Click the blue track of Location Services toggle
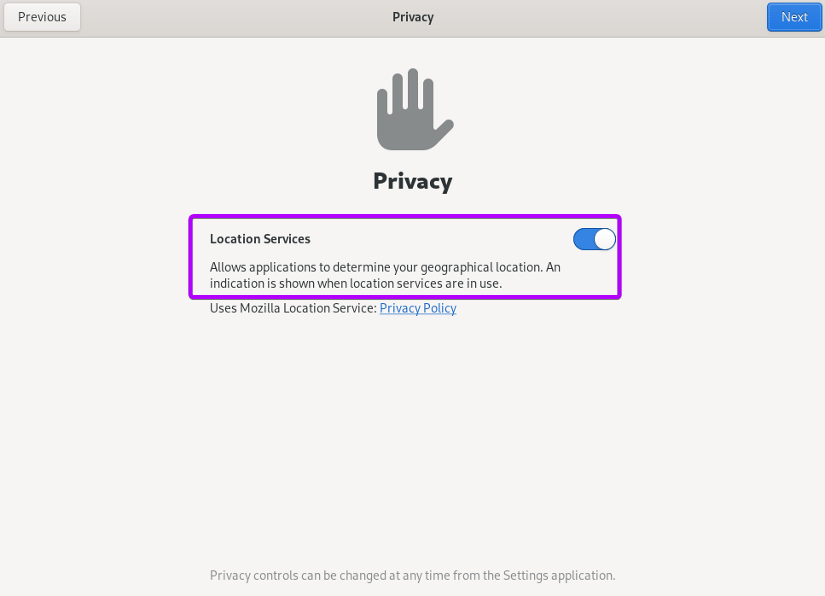Screen dimensions: 825x596 click(584, 239)
